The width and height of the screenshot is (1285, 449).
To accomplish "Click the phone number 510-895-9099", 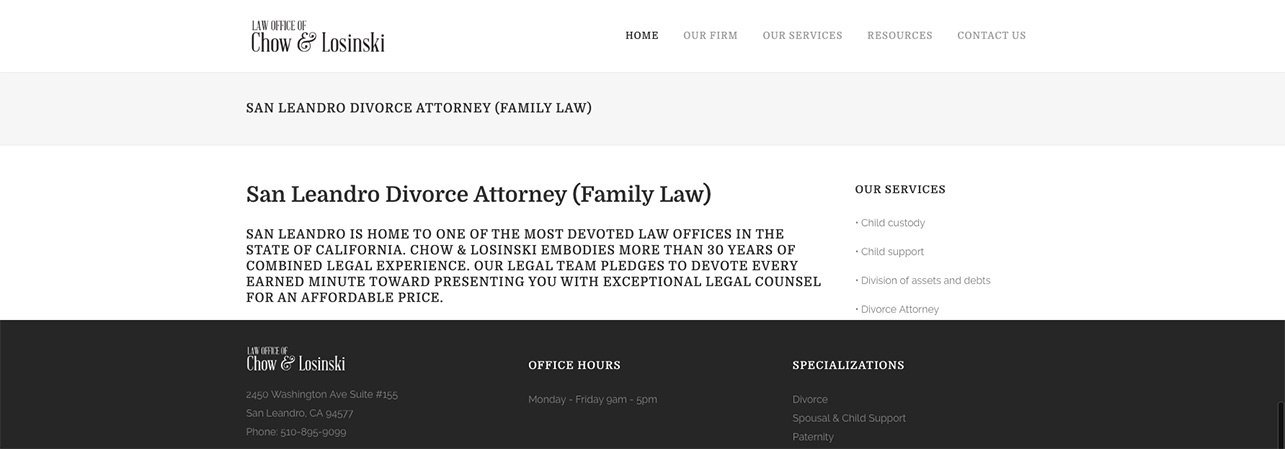I will (313, 432).
